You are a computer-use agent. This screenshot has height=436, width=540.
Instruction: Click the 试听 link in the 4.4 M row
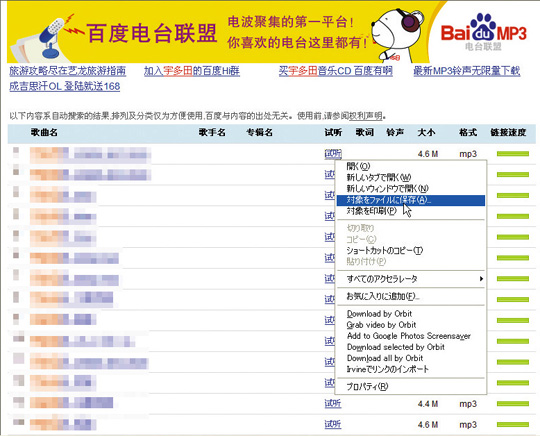(x=333, y=403)
